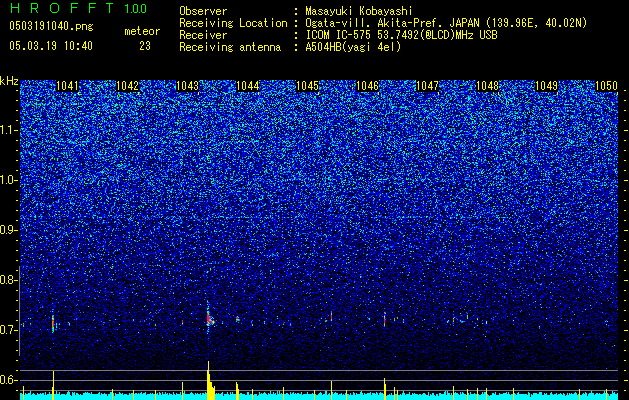This screenshot has height=400, width=629.
Task: Click the 1050 time marker
Action: point(607,86)
